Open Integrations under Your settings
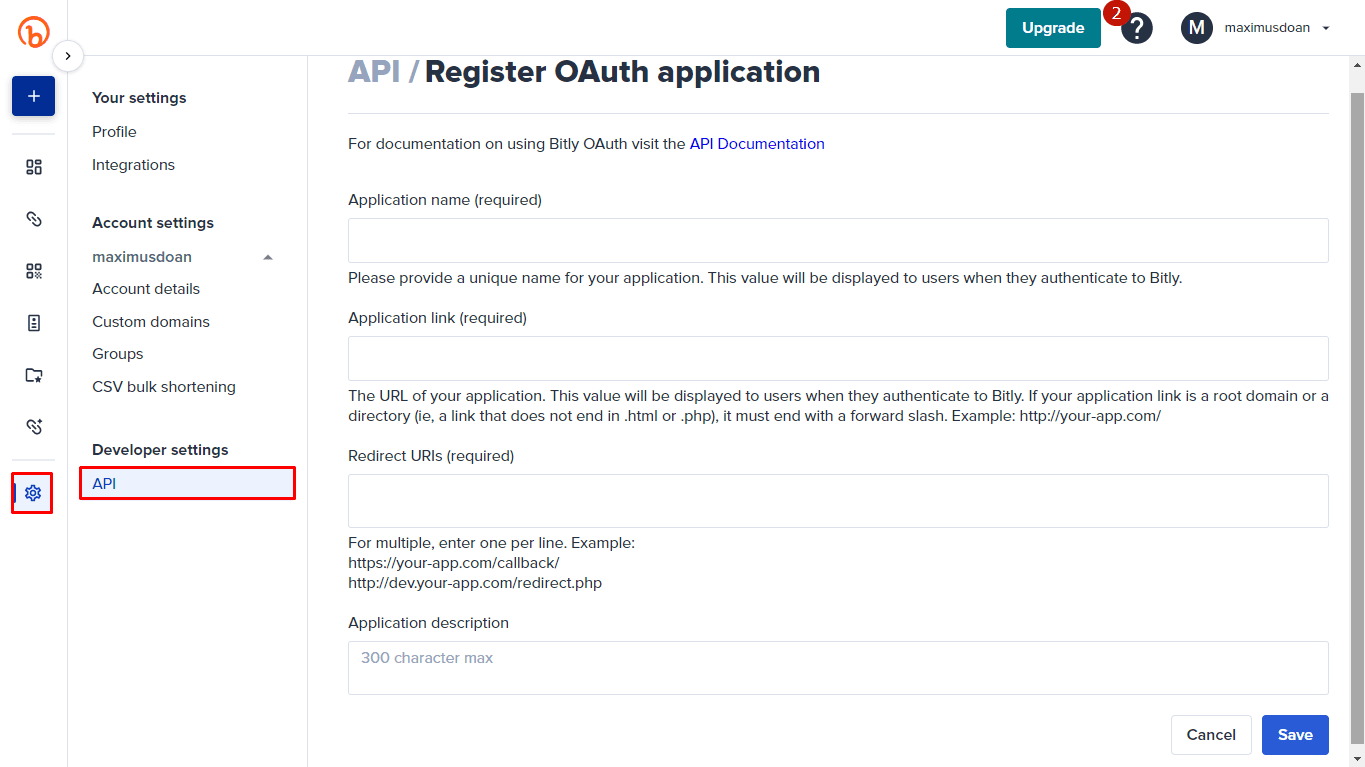This screenshot has width=1365, height=767. [133, 165]
